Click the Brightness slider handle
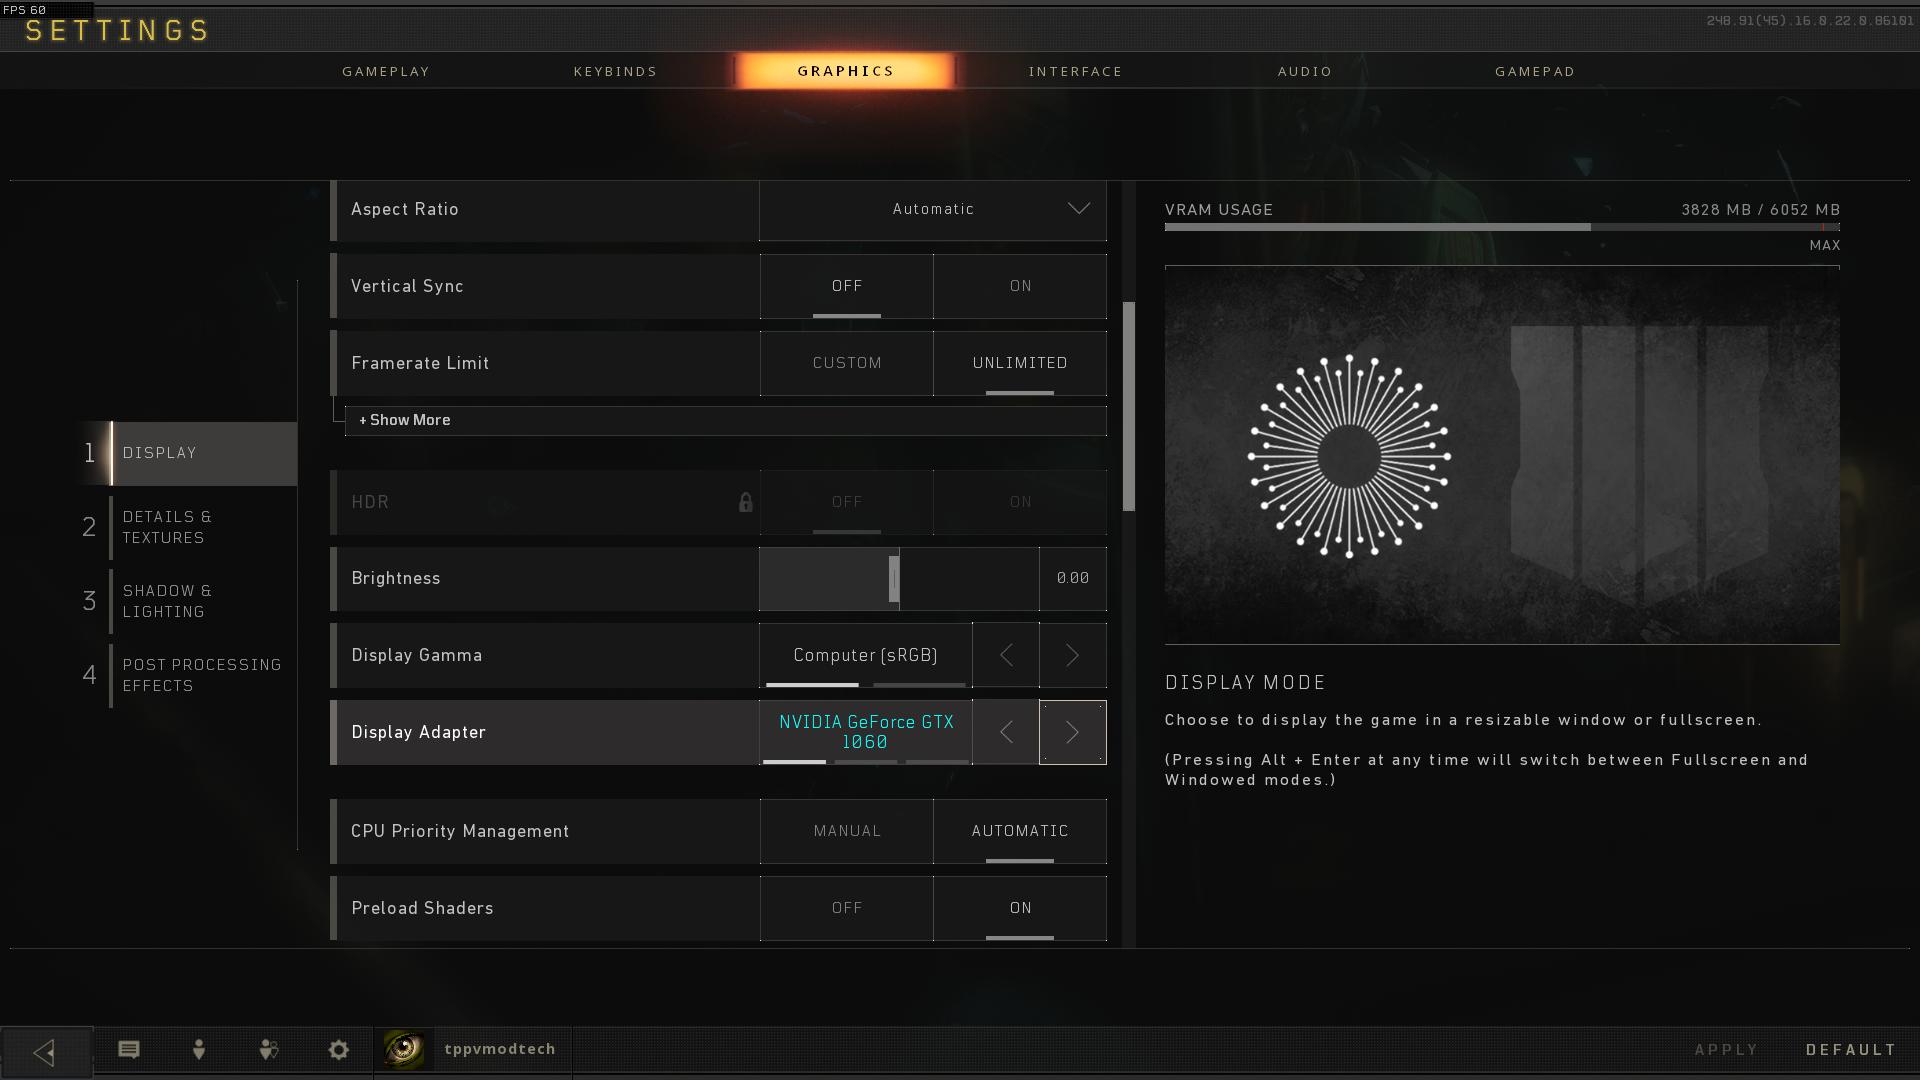Viewport: 1920px width, 1080px height. 894,579
